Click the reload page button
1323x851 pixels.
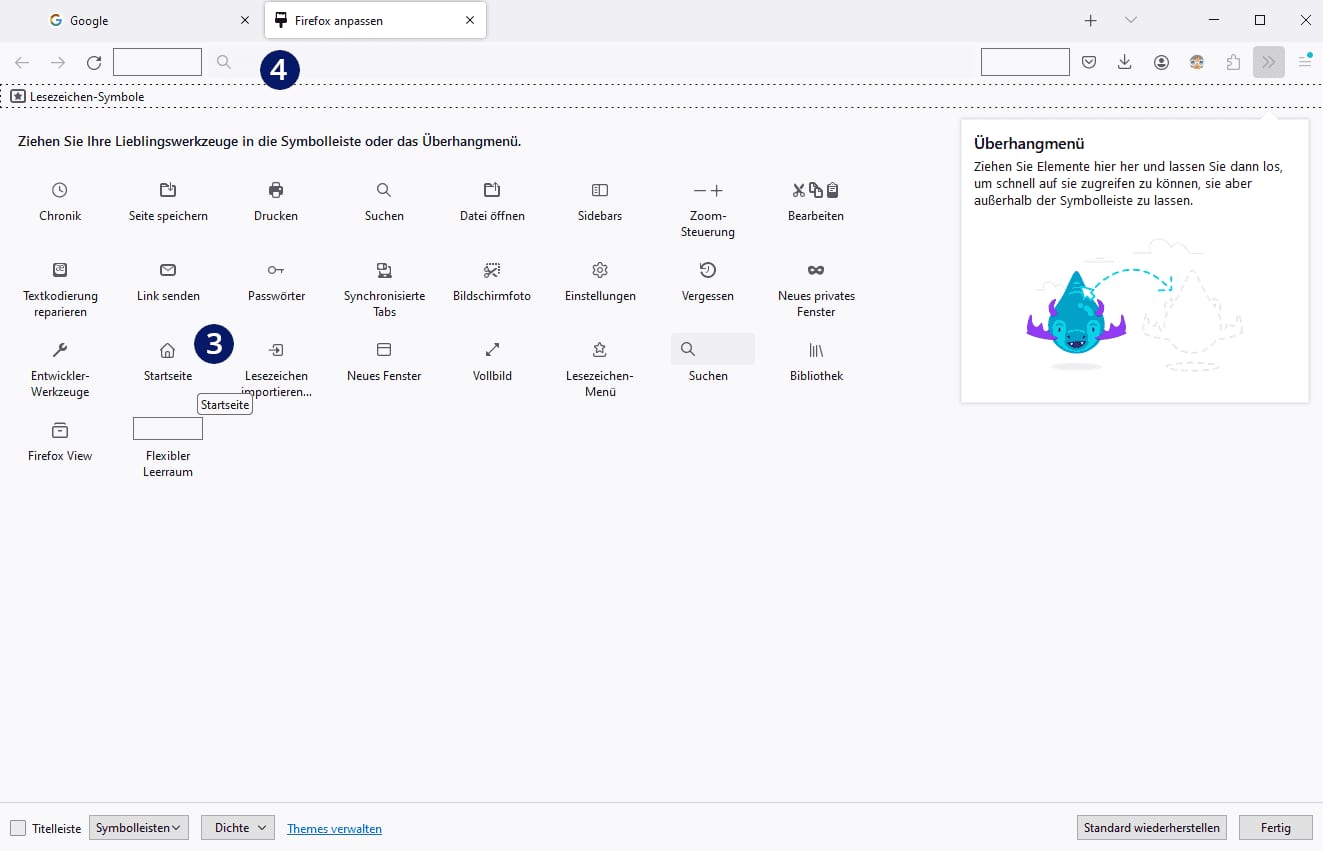click(94, 62)
